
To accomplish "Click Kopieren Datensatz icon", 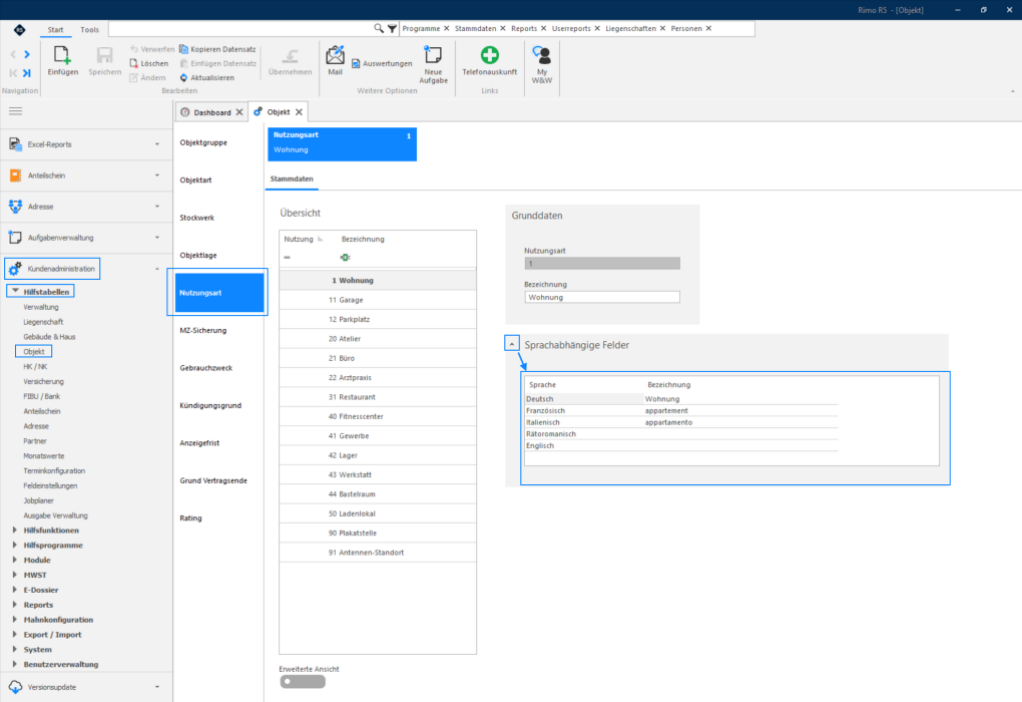I will pos(184,49).
